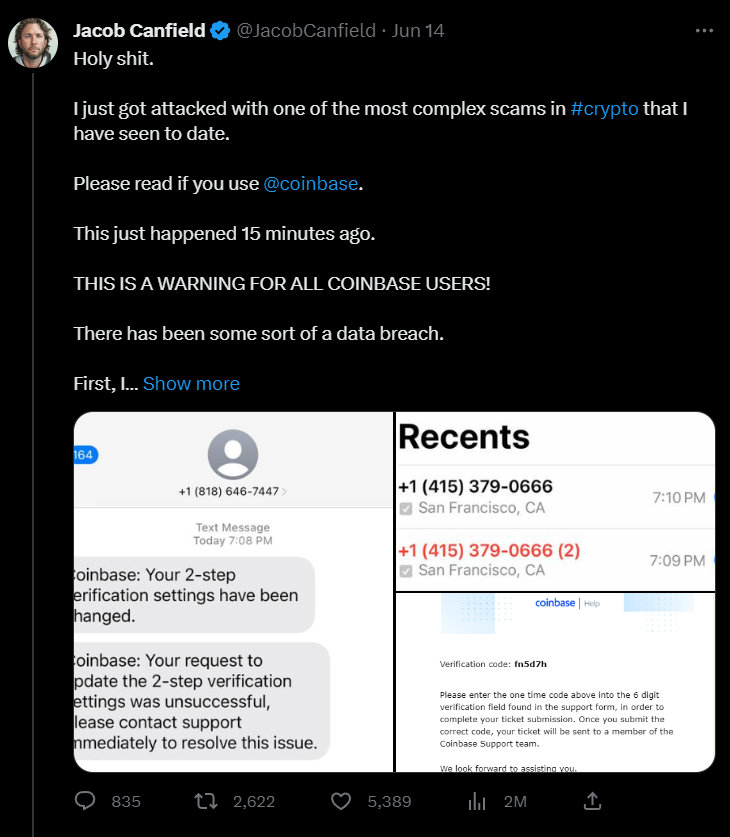The image size is (730, 837).
Task: Open view analytics bar chart icon
Action: coord(477,801)
